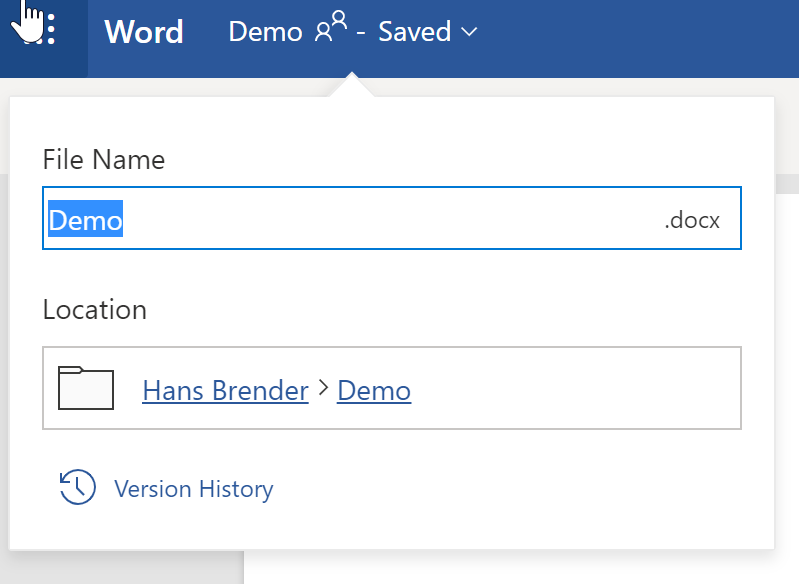Click the Version History clock icon
Viewport: 799px width, 584px height.
78,488
